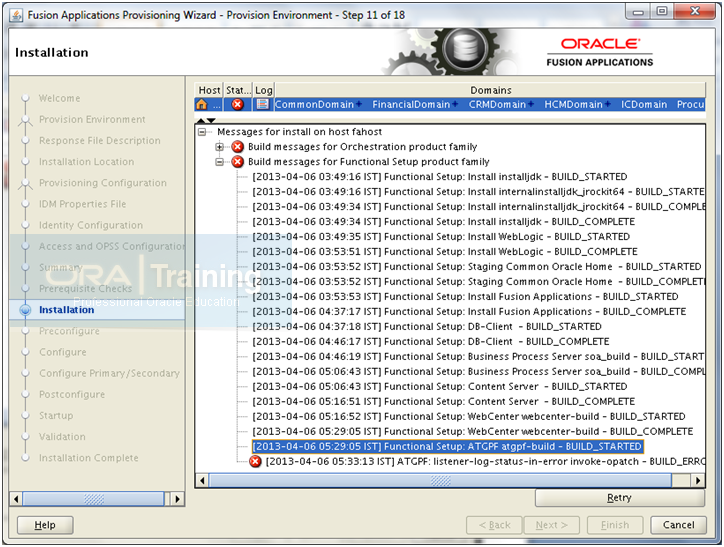
Task: Select the Provision Environment step
Action: coord(92,120)
